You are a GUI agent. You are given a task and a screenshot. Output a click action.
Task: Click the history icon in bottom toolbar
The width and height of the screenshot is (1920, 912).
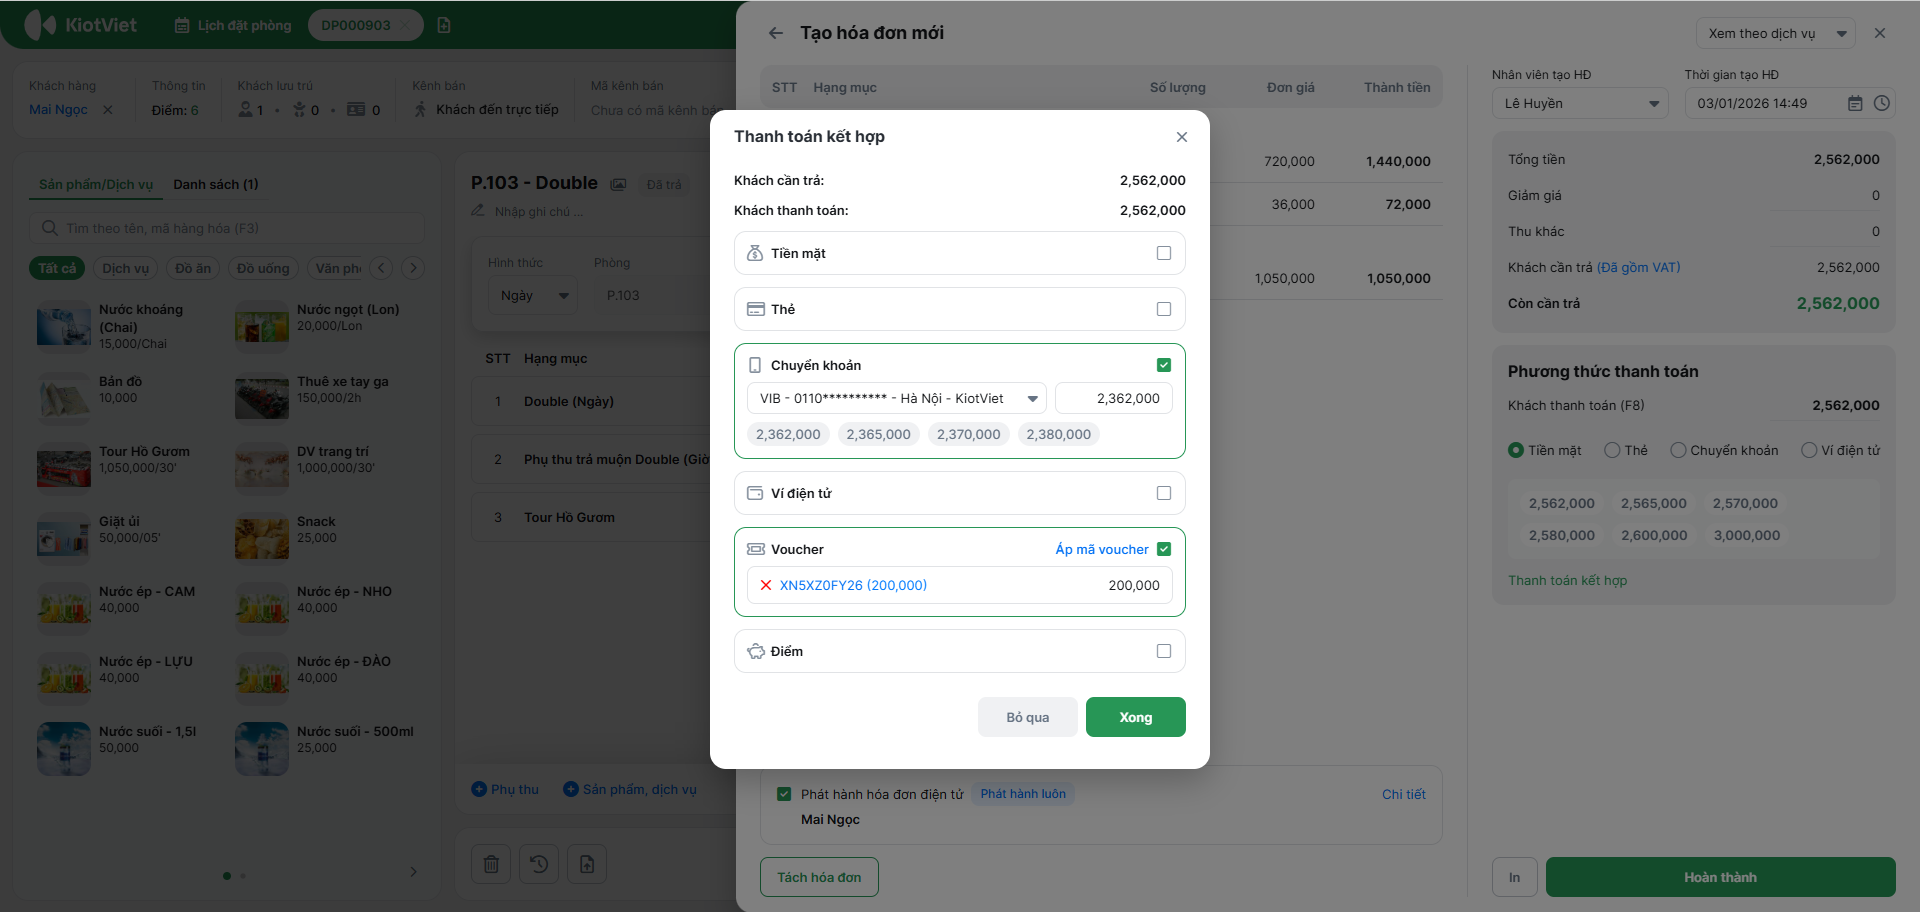539,864
